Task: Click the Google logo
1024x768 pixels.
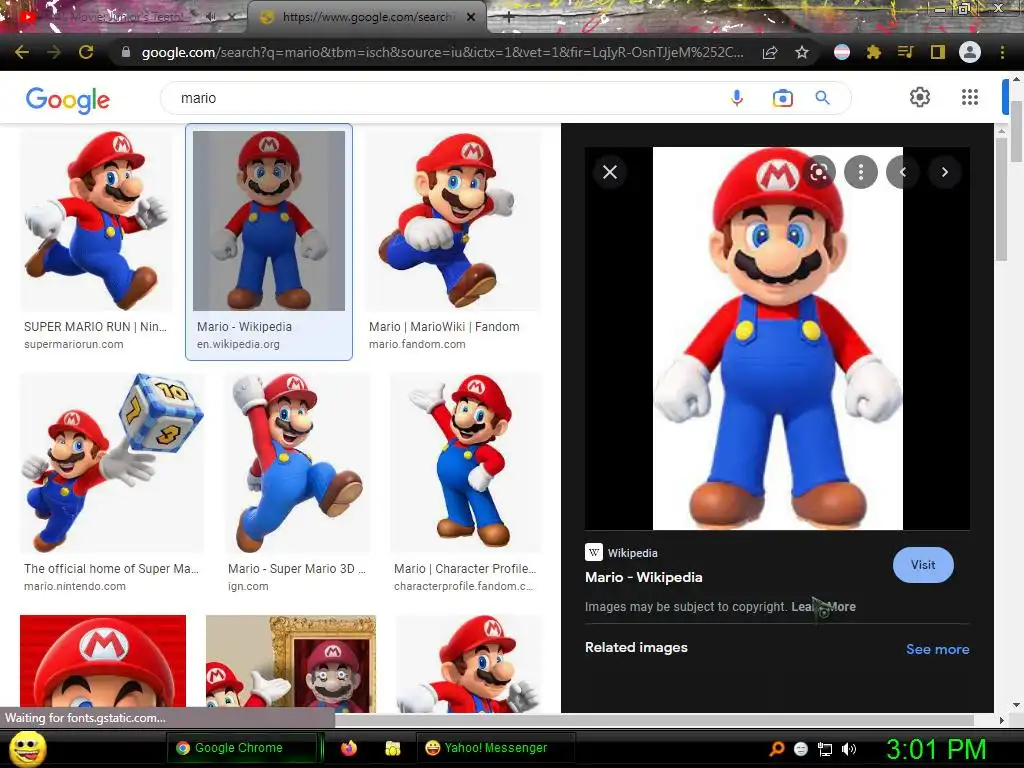Action: pos(68,100)
